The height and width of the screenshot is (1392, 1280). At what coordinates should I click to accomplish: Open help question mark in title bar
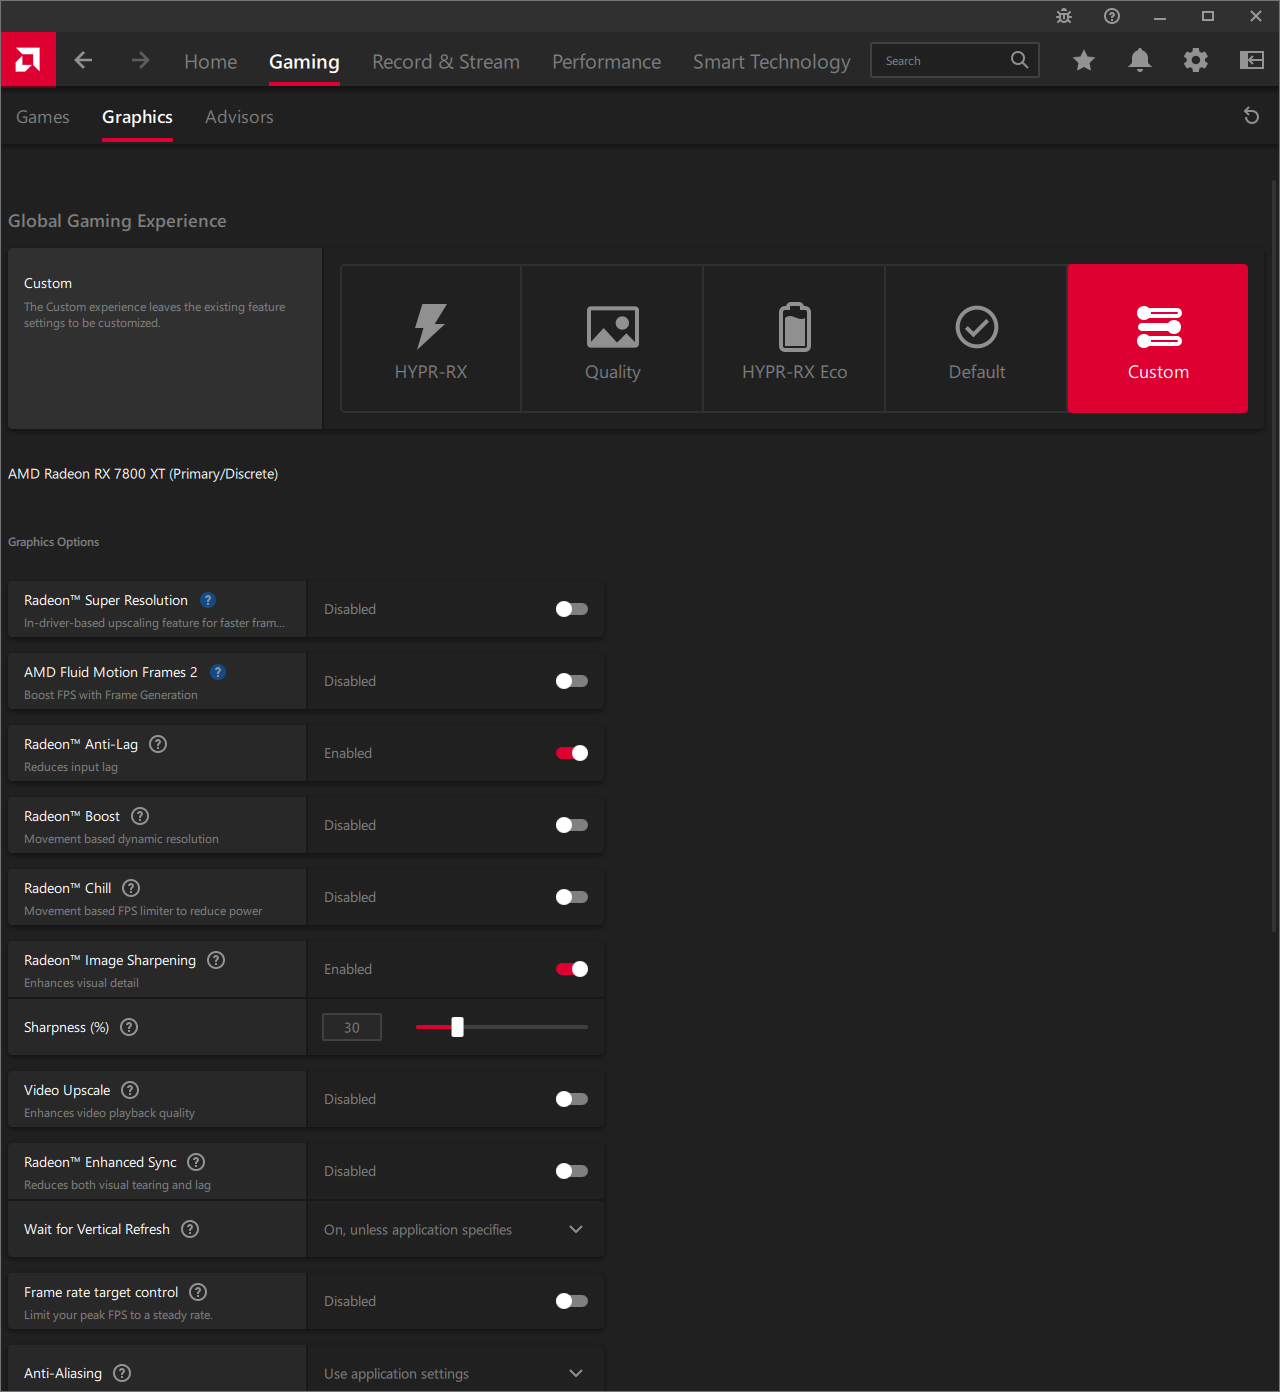point(1111,16)
